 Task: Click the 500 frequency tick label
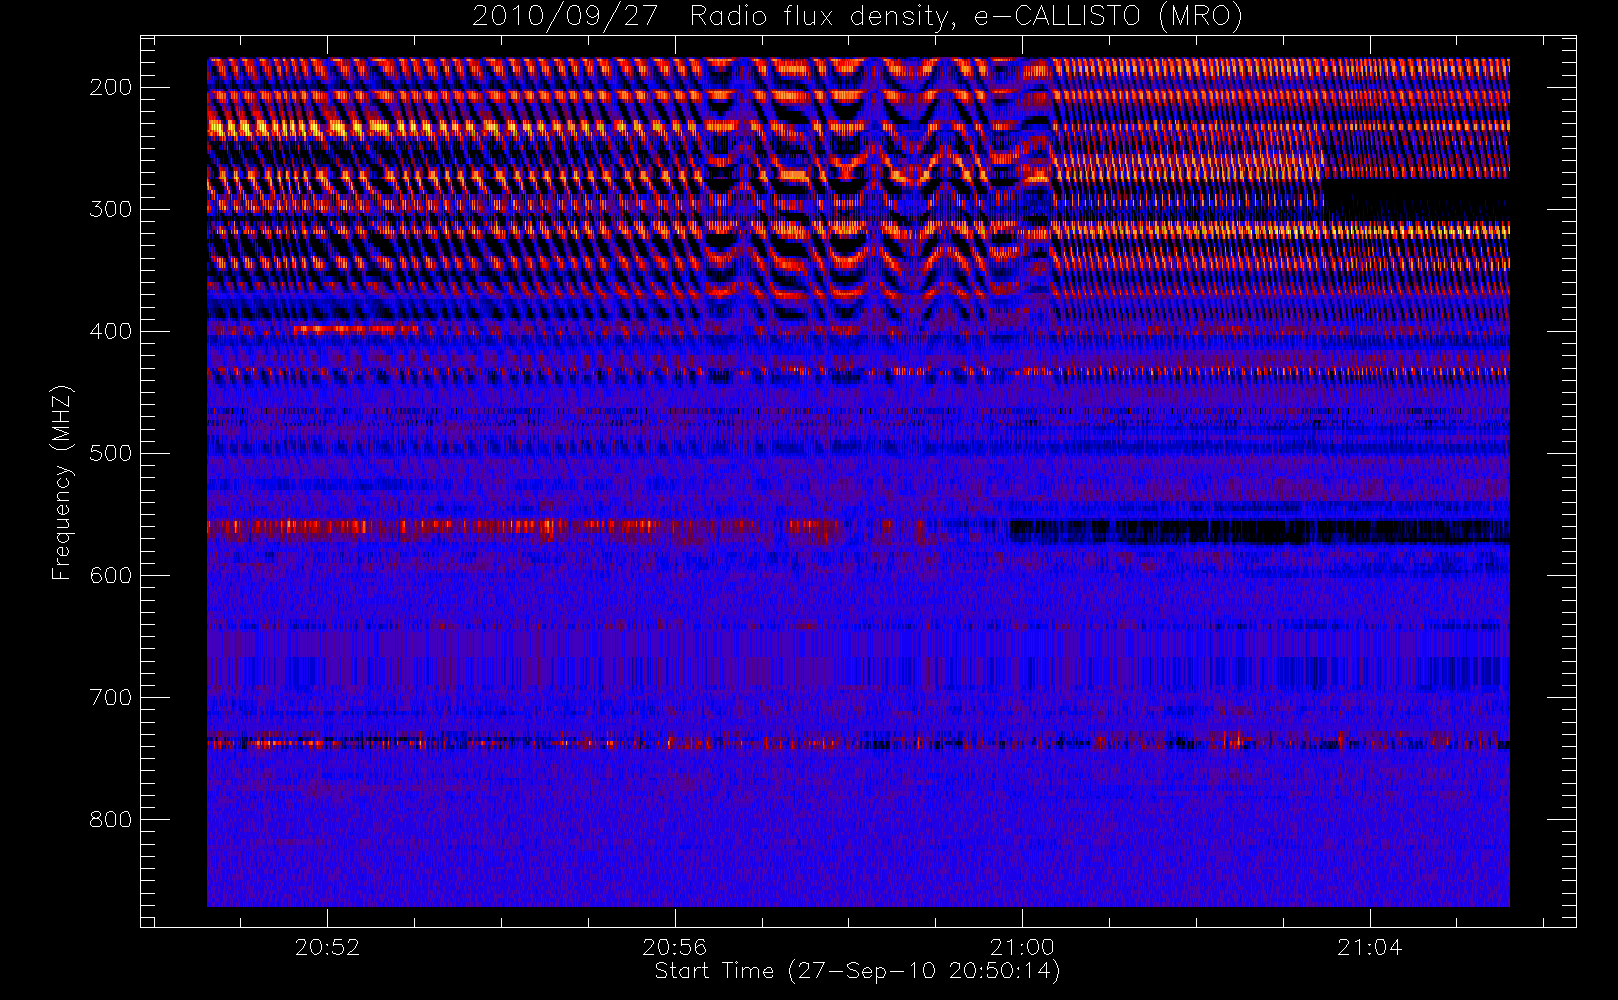(111, 453)
